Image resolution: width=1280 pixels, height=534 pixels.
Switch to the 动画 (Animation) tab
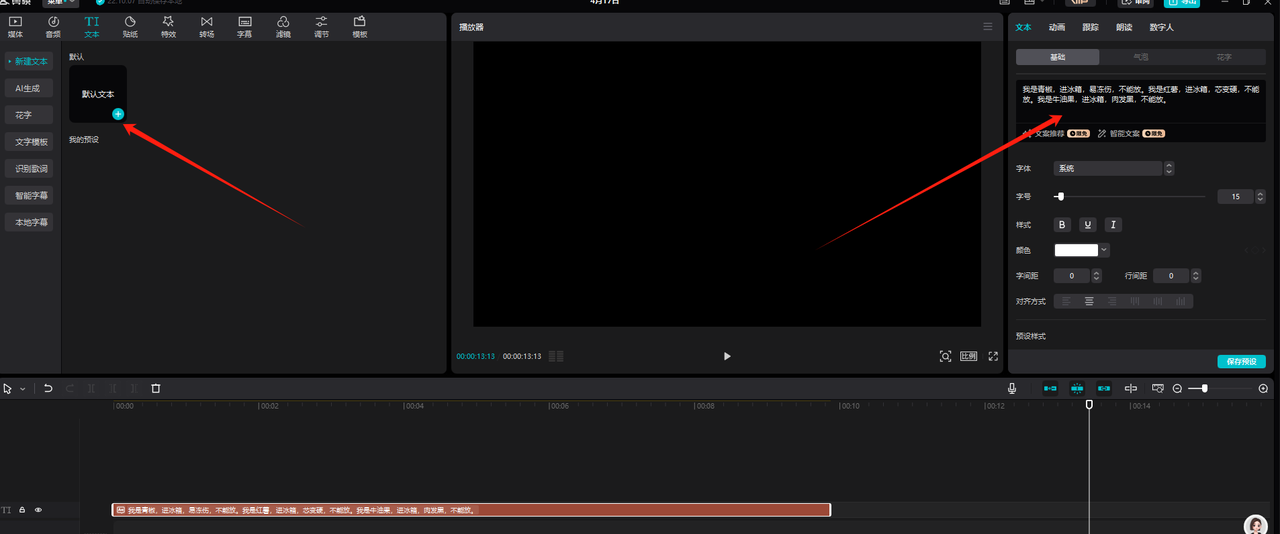coord(1057,27)
